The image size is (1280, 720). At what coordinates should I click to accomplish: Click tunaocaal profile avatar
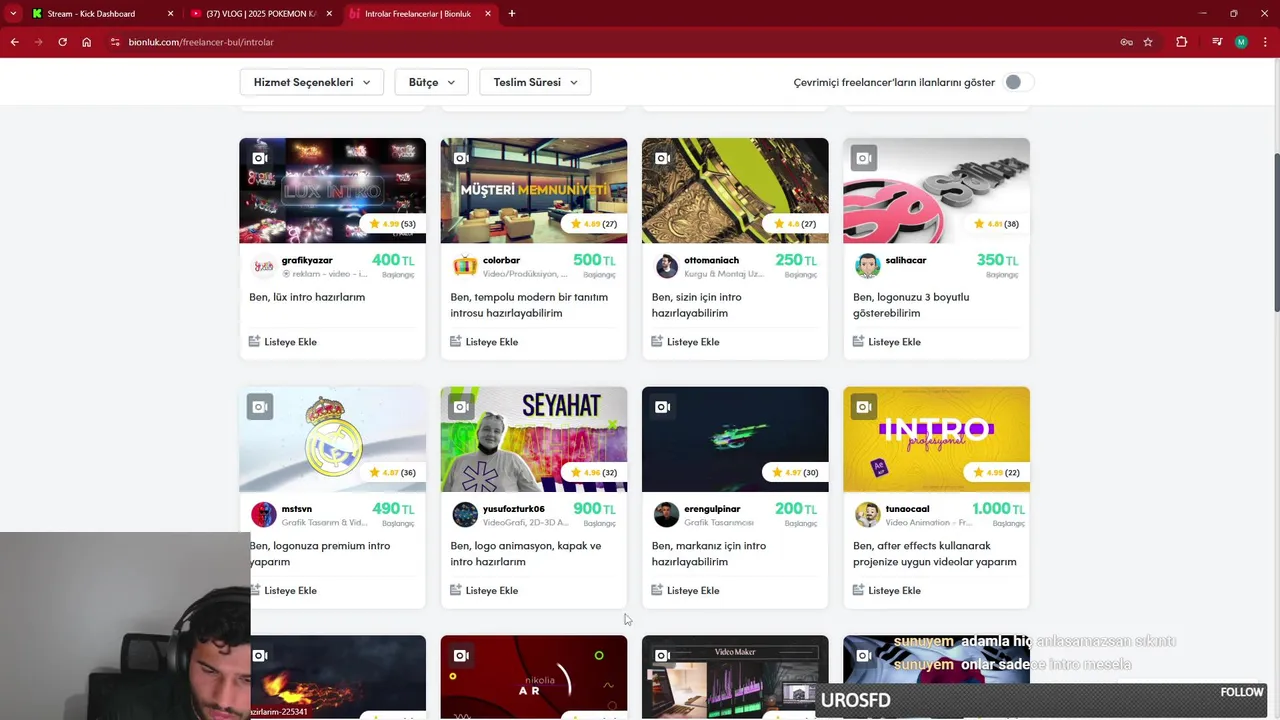coord(868,515)
